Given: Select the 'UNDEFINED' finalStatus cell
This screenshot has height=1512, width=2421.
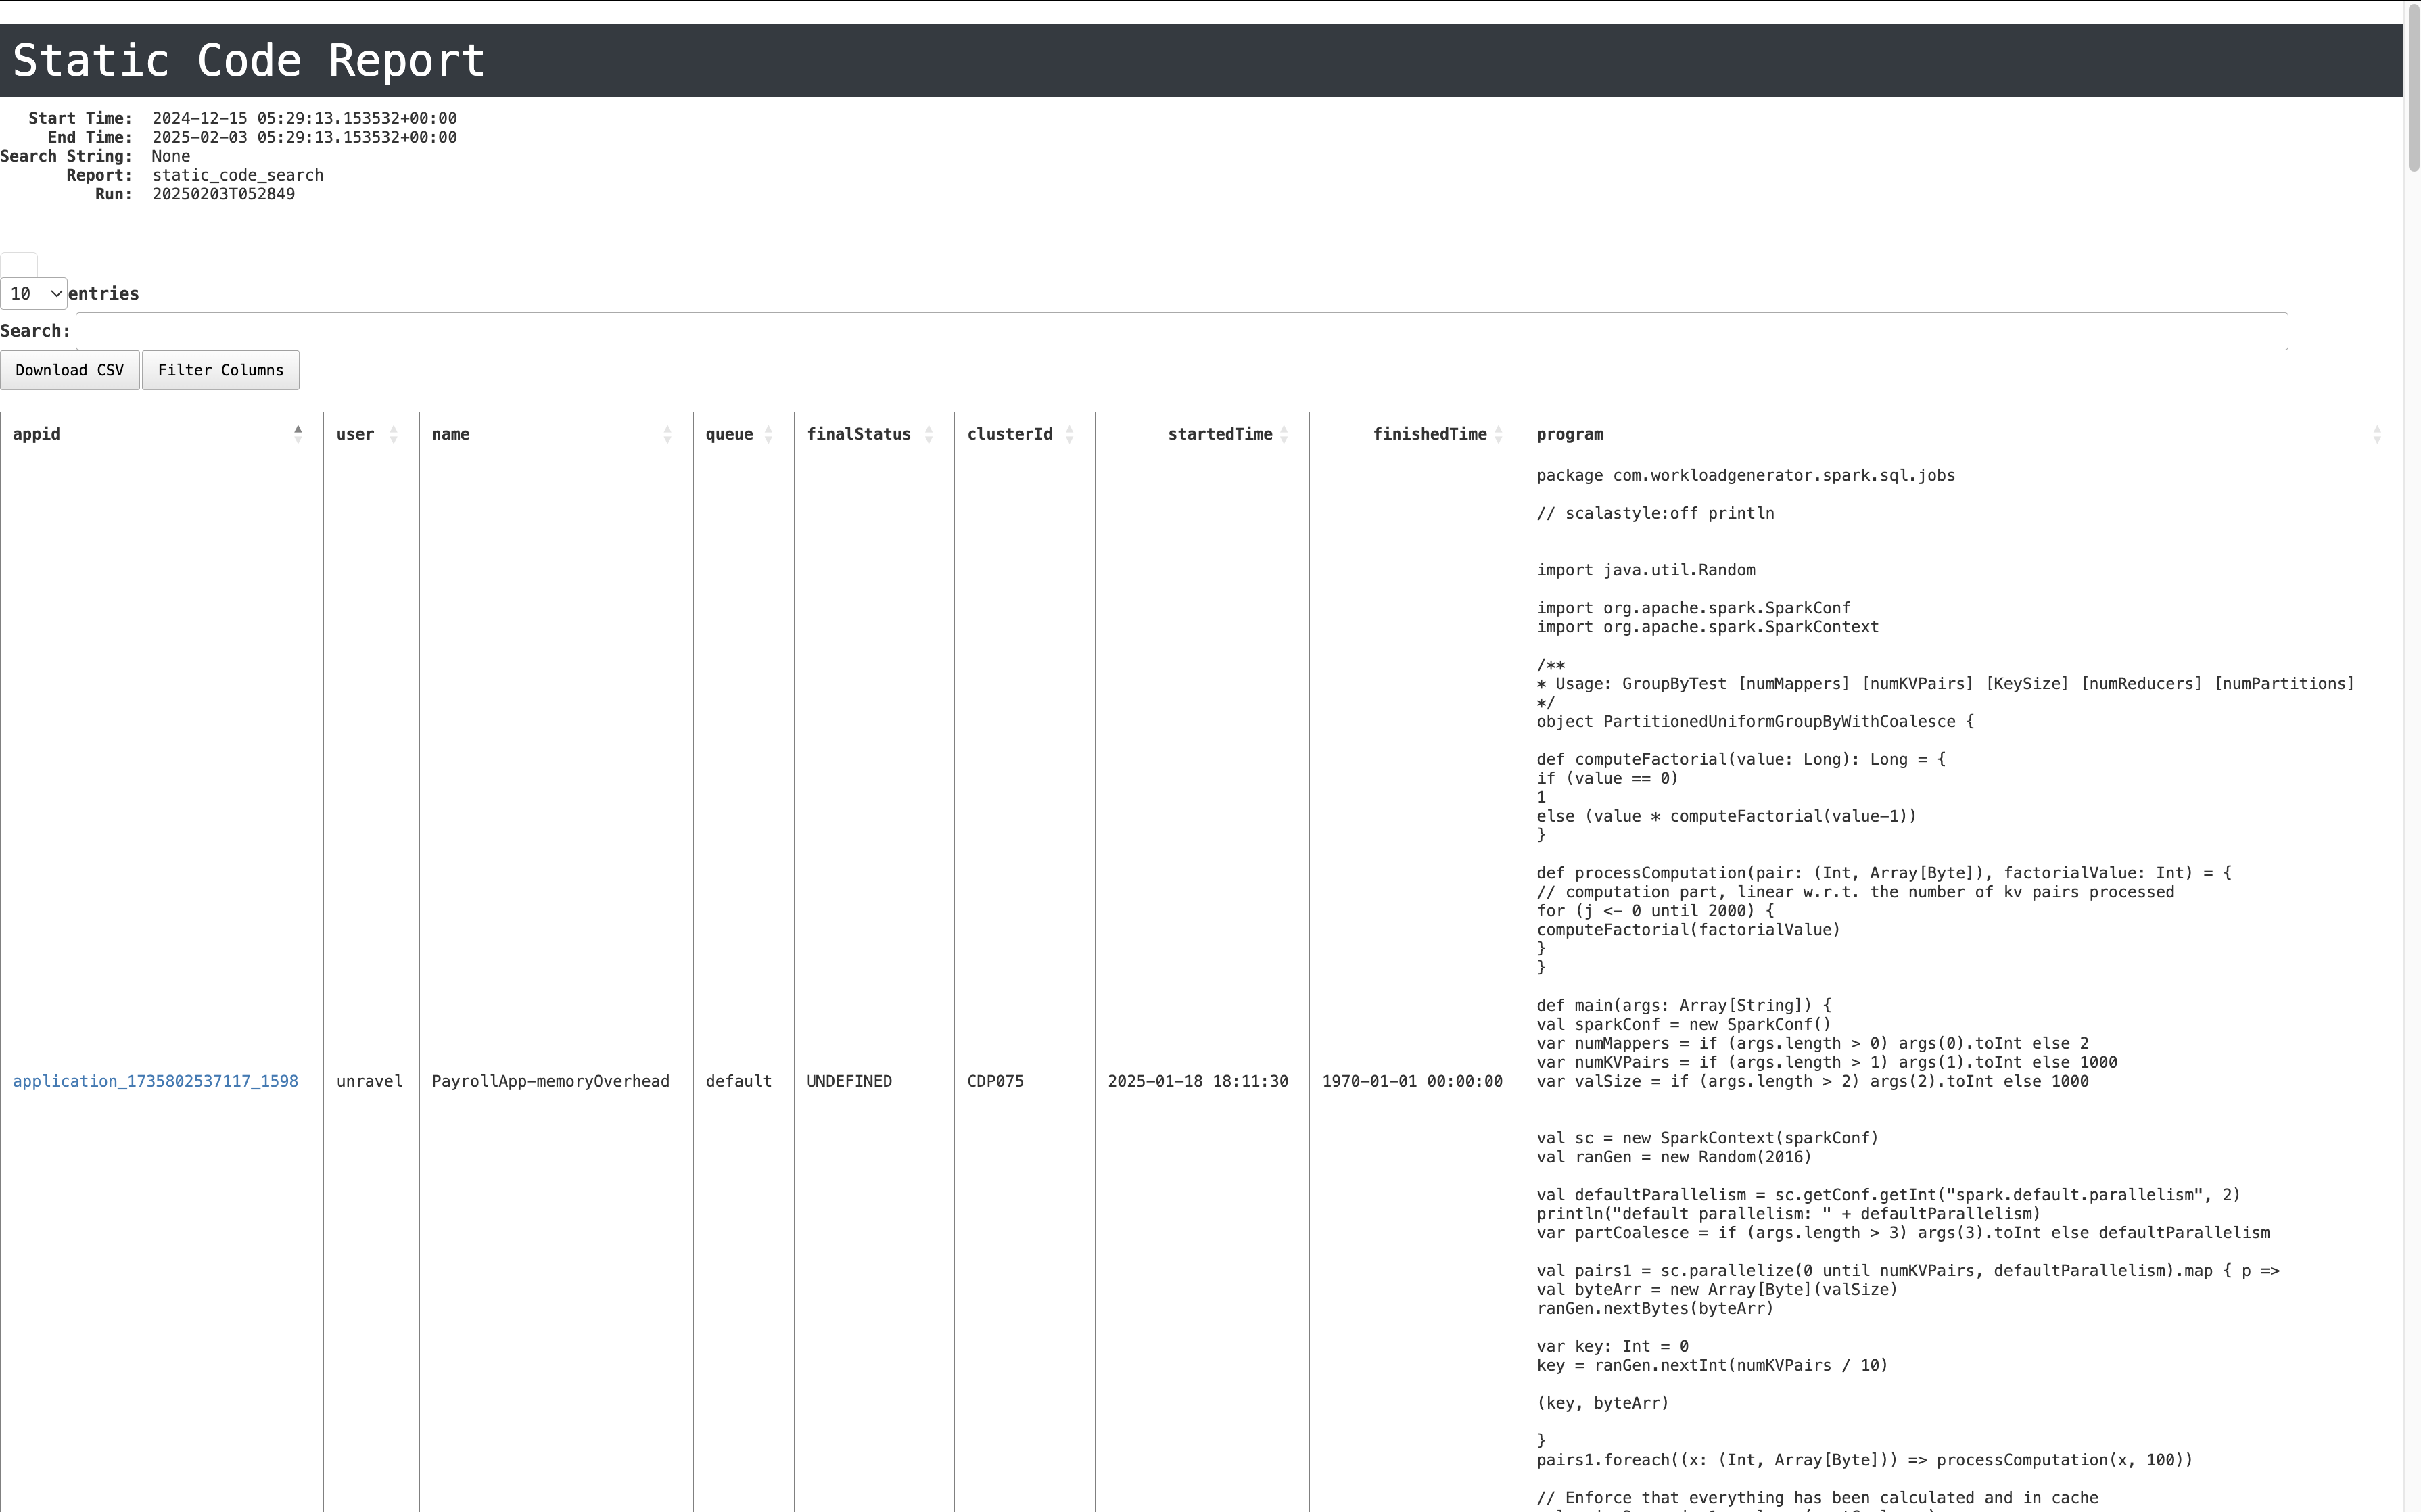Looking at the screenshot, I should pos(850,1081).
